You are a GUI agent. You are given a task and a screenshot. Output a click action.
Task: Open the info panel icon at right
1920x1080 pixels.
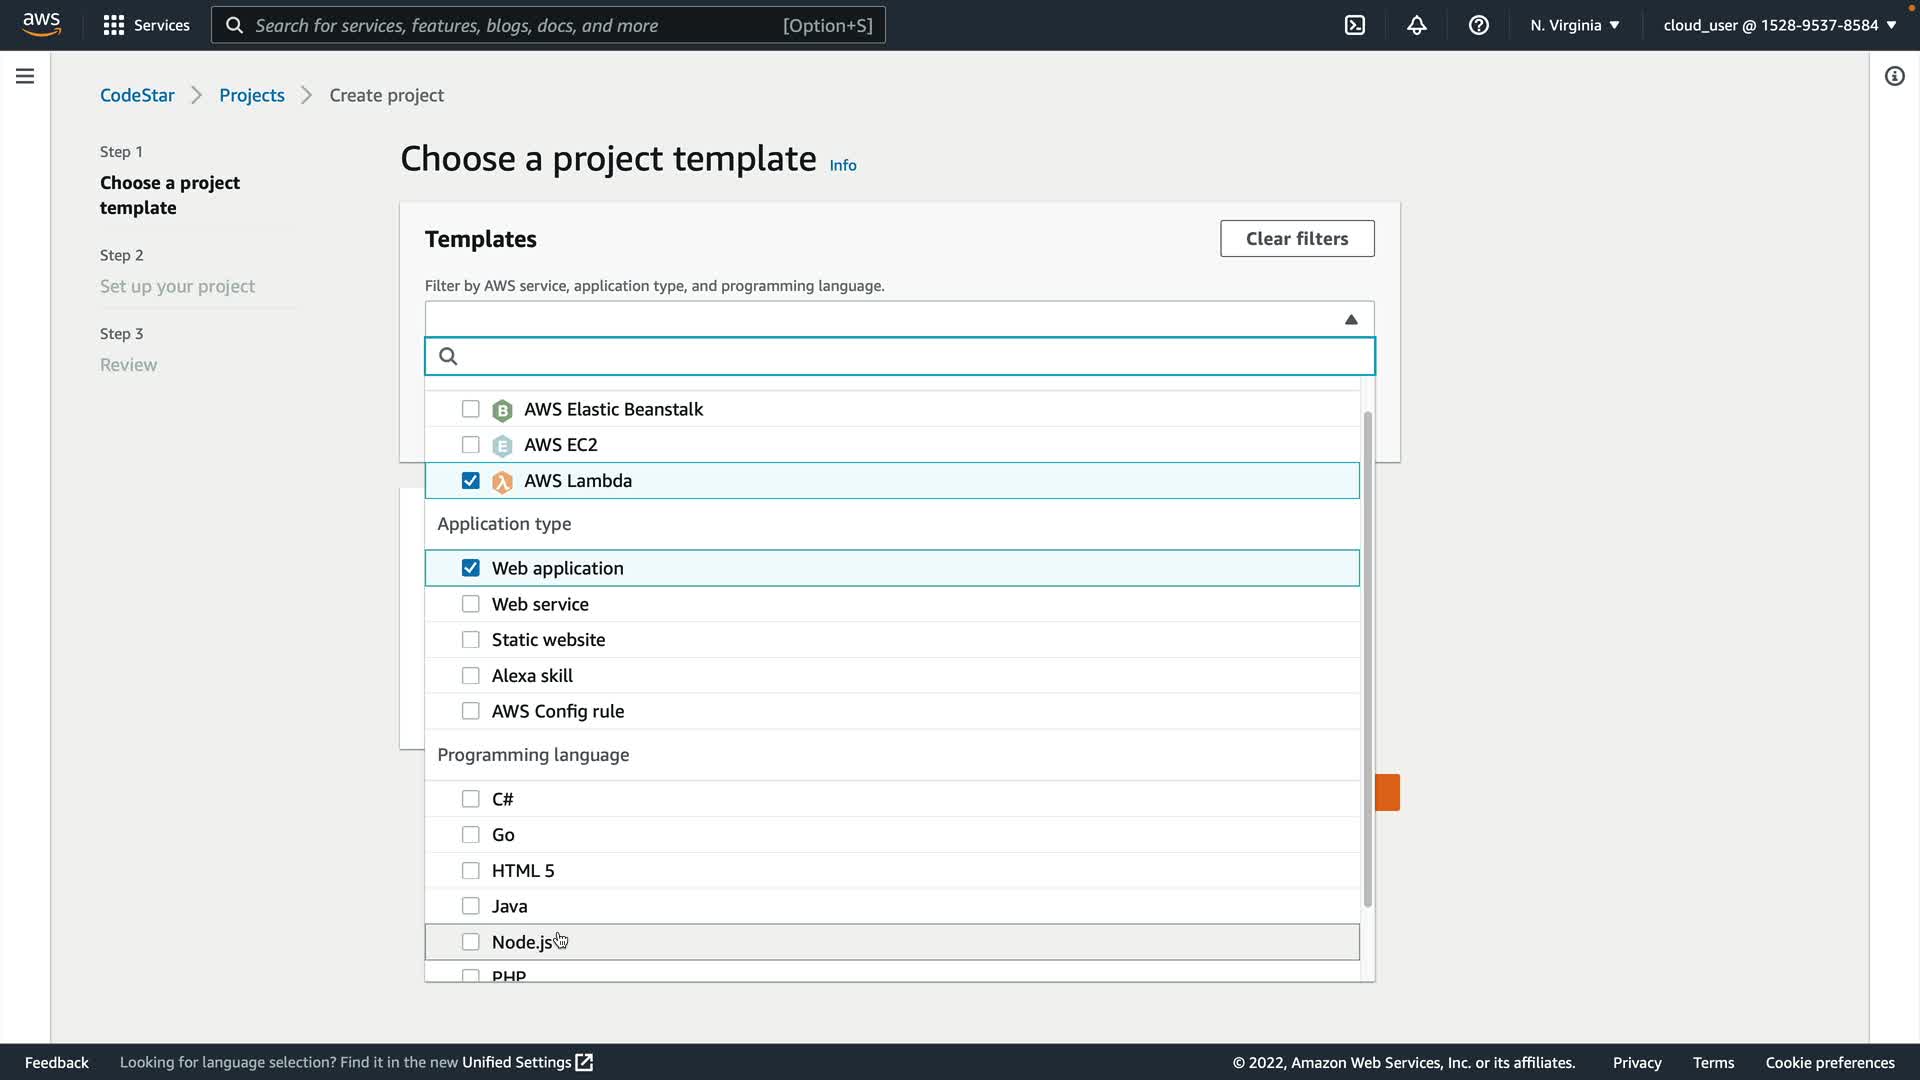point(1894,76)
